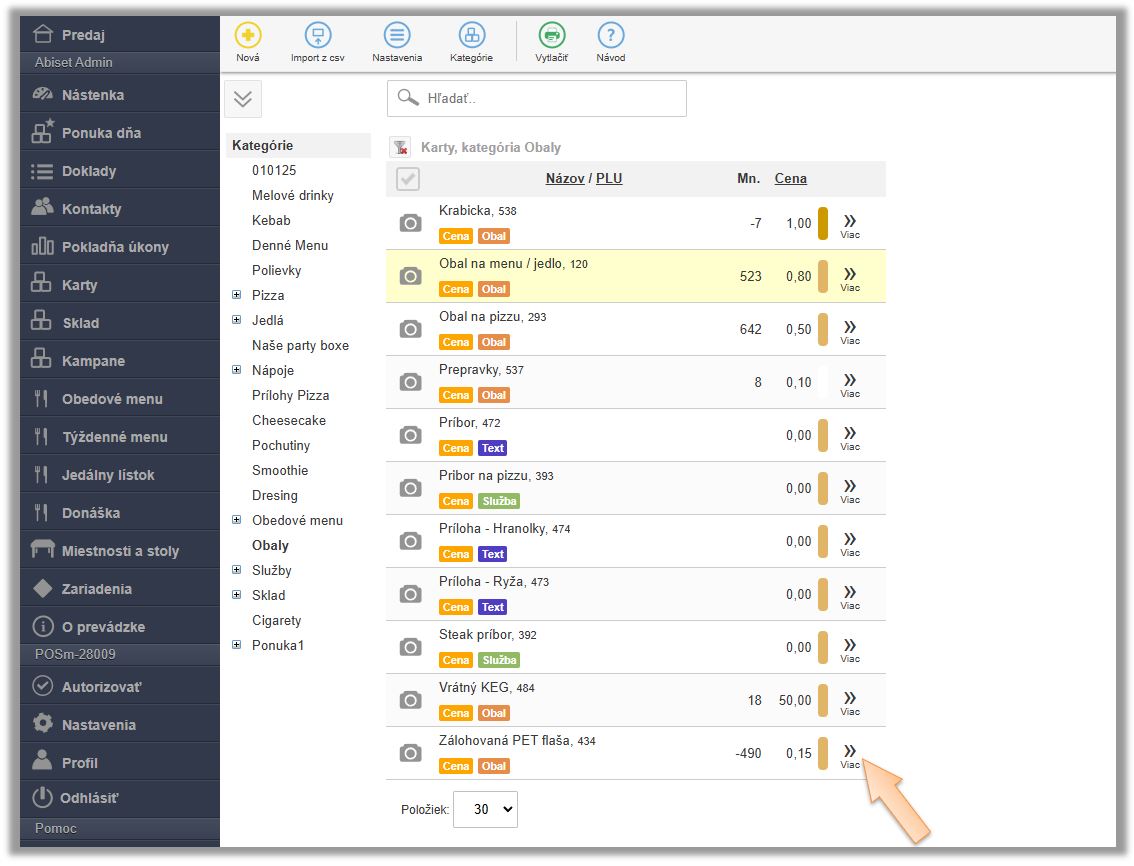Click Viac for Zálohovaná PET fľaša
Screen dimensions: 1134x866
[x=850, y=754]
